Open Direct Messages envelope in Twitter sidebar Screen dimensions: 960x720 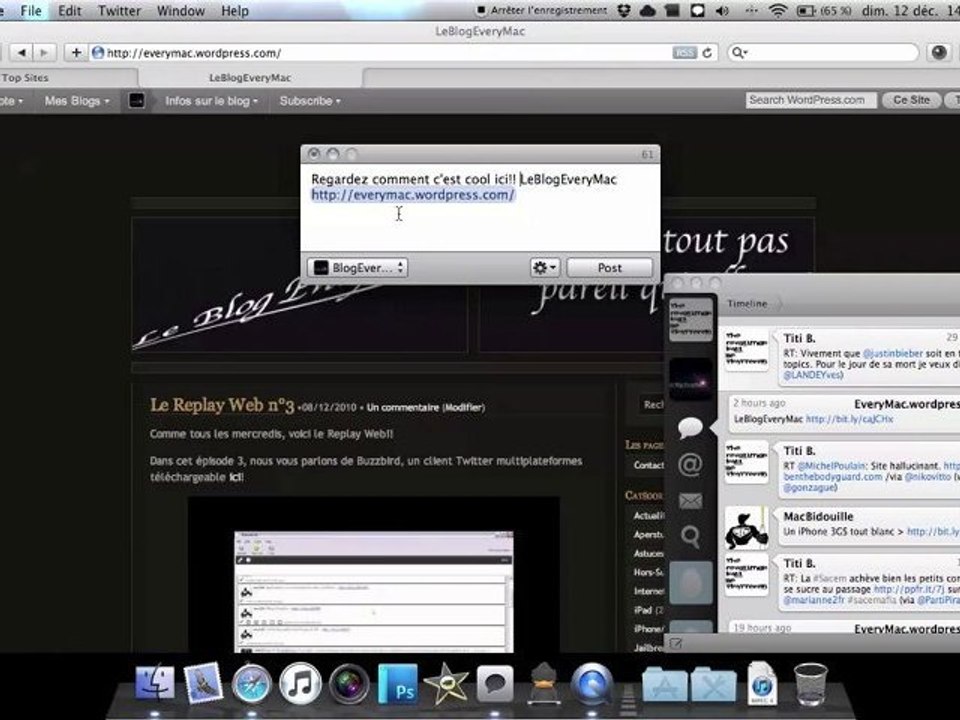pyautogui.click(x=690, y=501)
